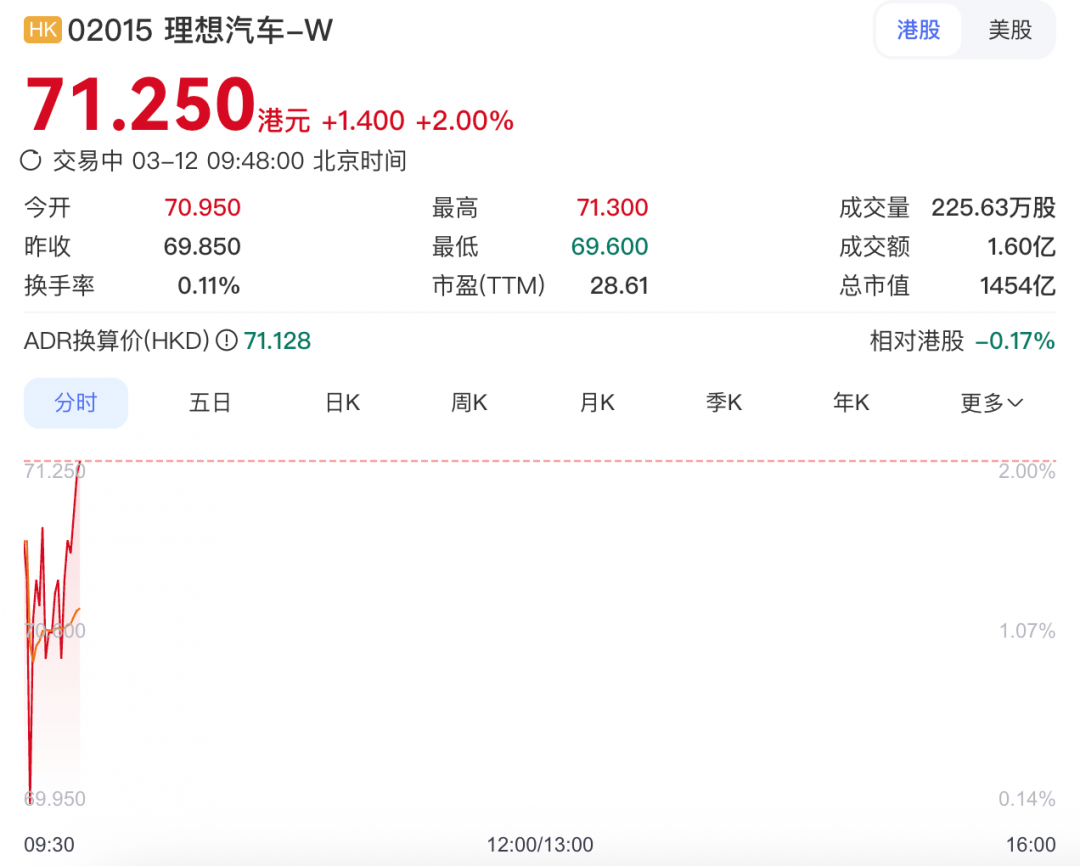Click the 最低 value 69.600
This screenshot has height=866, width=1080.
point(610,247)
